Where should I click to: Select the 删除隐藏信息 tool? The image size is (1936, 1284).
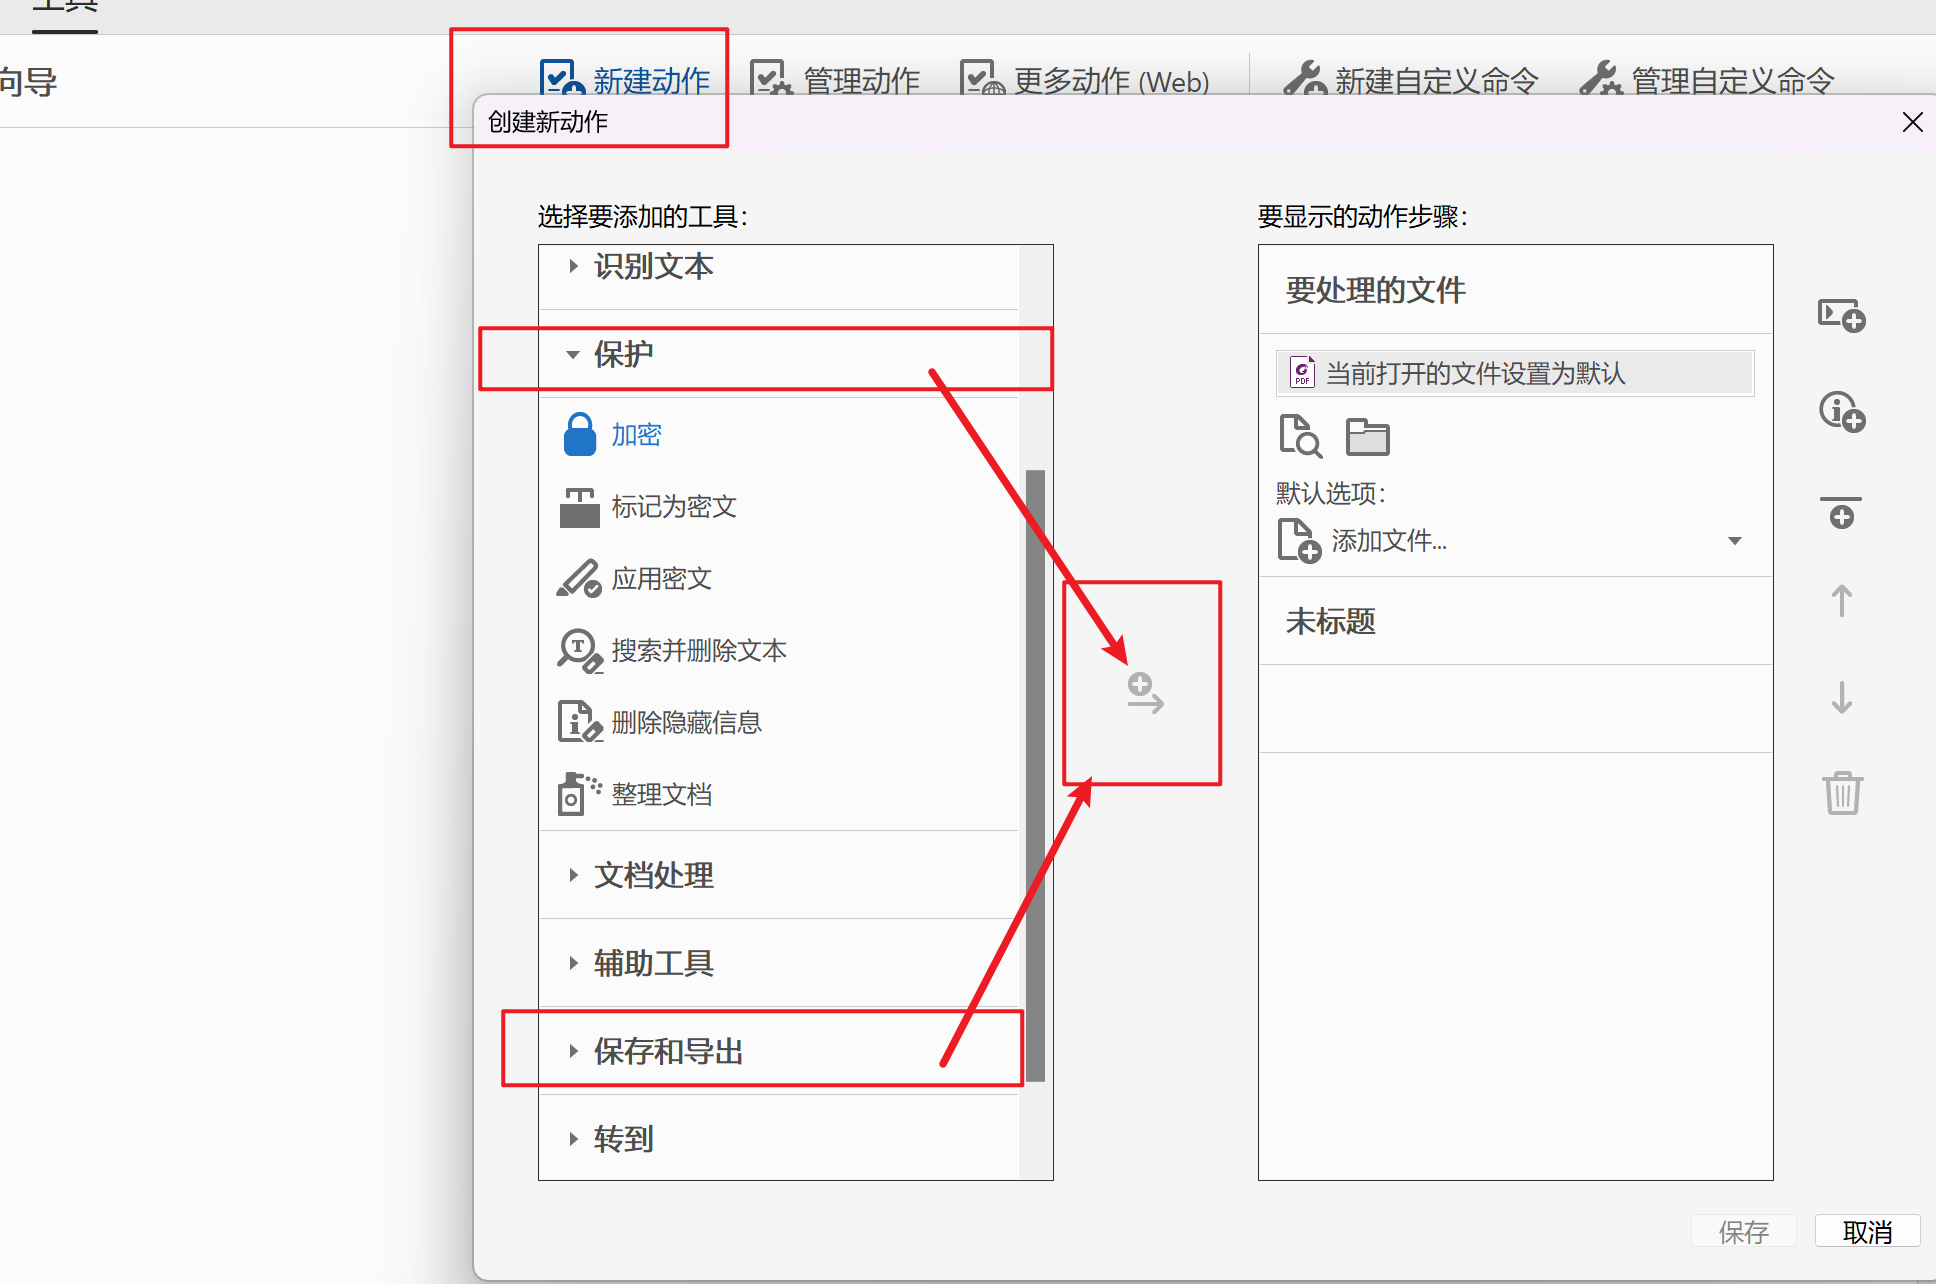pos(686,722)
